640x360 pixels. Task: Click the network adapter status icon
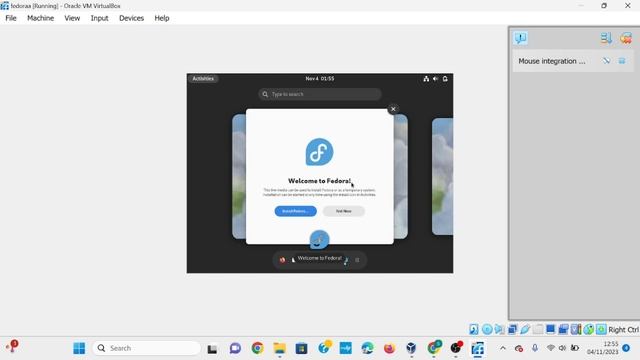512,329
